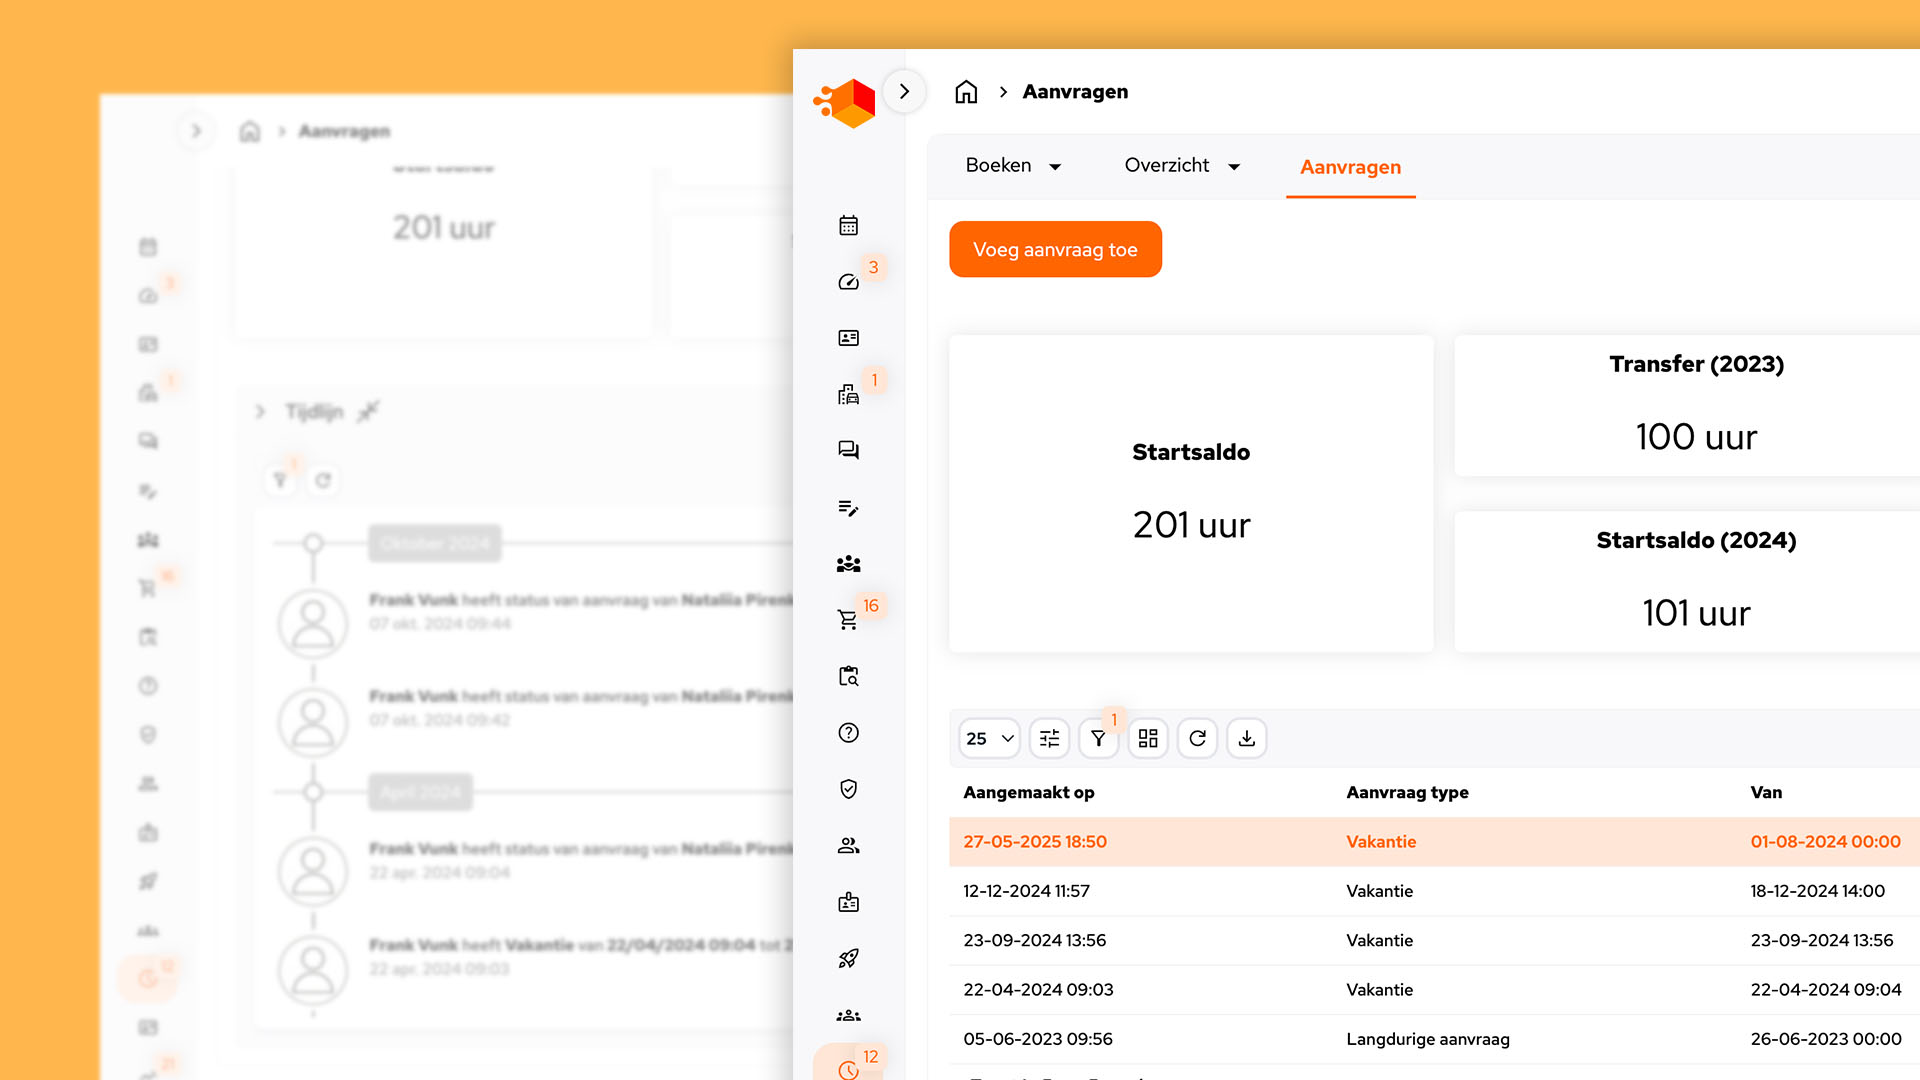The width and height of the screenshot is (1920, 1080).
Task: Open the page size dropdown showing 25
Action: click(x=988, y=738)
